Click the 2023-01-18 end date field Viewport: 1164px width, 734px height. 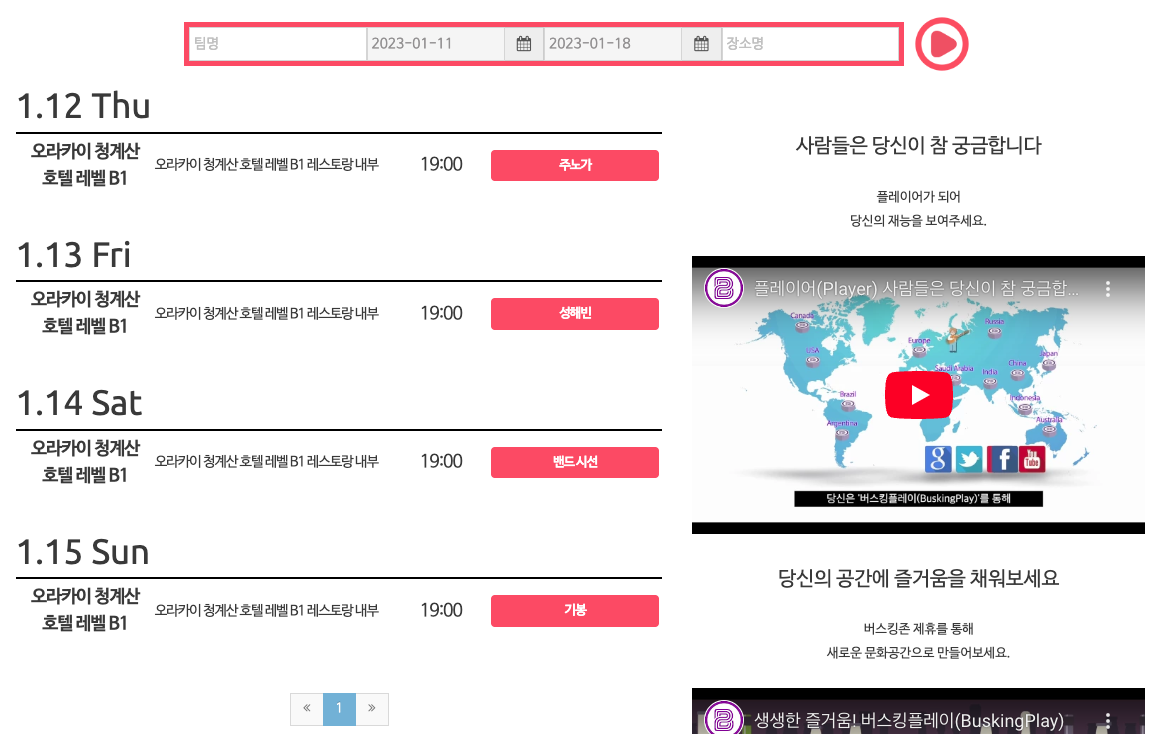pyautogui.click(x=613, y=44)
